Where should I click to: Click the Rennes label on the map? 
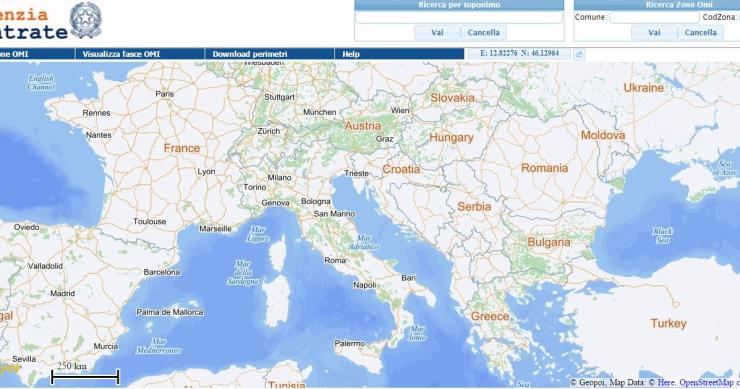pyautogui.click(x=96, y=113)
